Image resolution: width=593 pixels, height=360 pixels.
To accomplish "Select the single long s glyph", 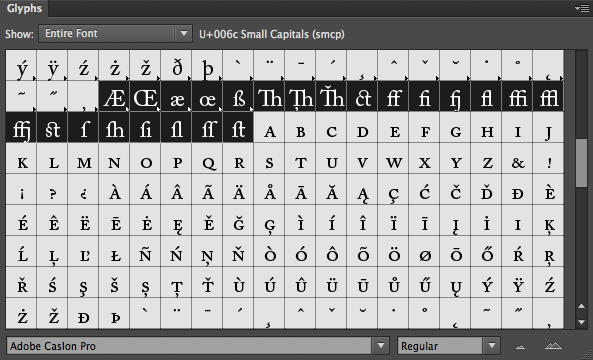I will click(83, 127).
